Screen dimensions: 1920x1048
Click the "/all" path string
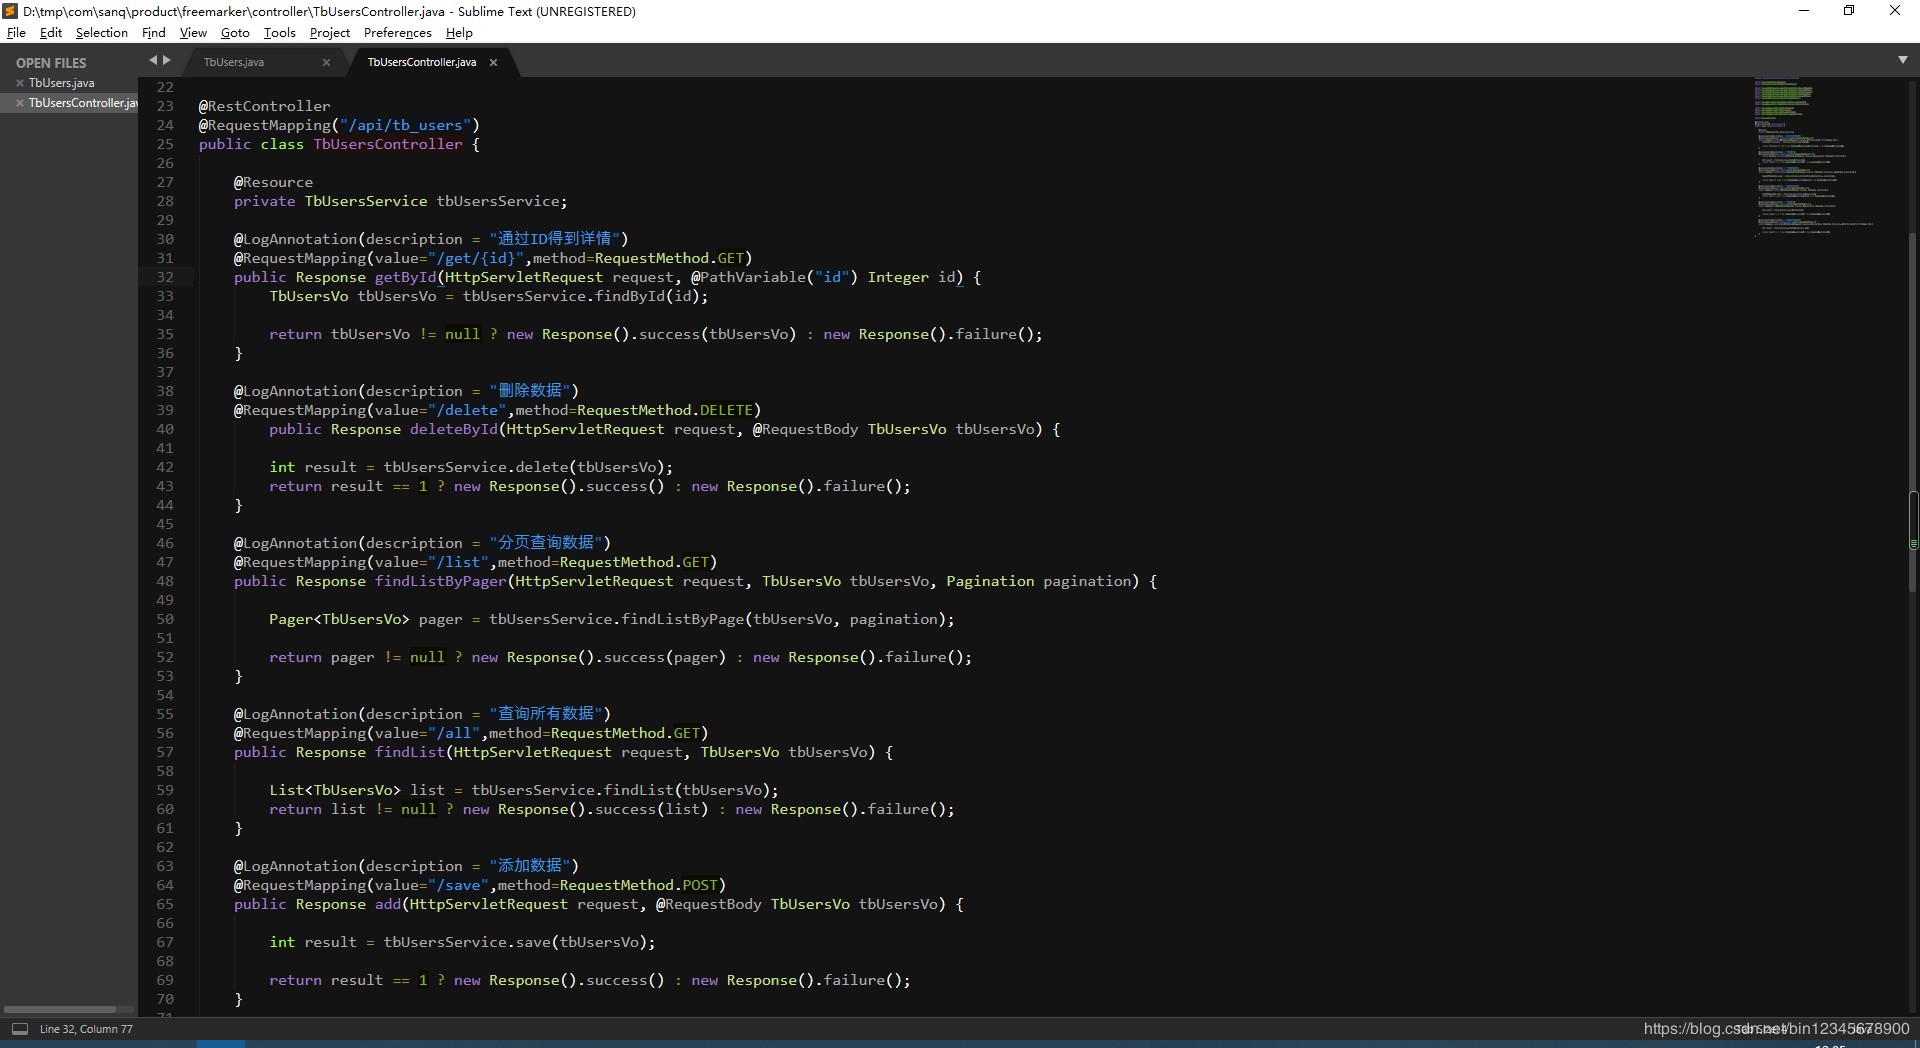click(x=454, y=733)
